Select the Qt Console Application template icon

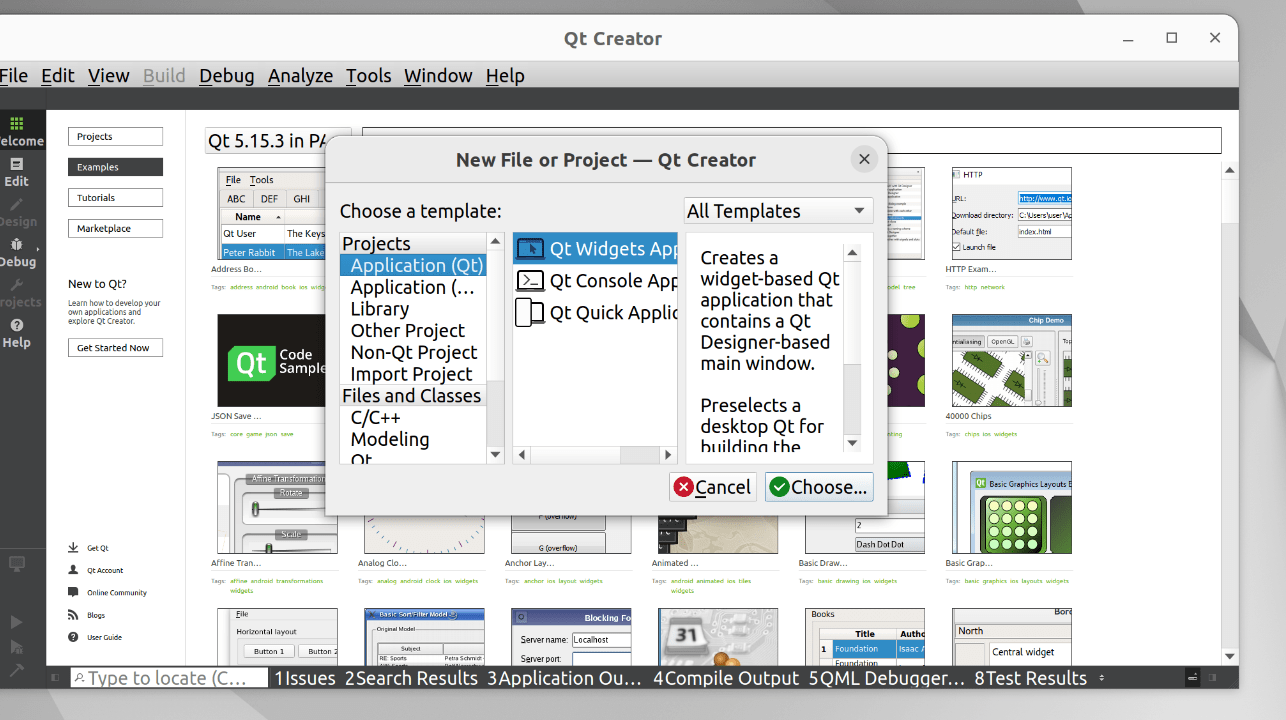[531, 281]
